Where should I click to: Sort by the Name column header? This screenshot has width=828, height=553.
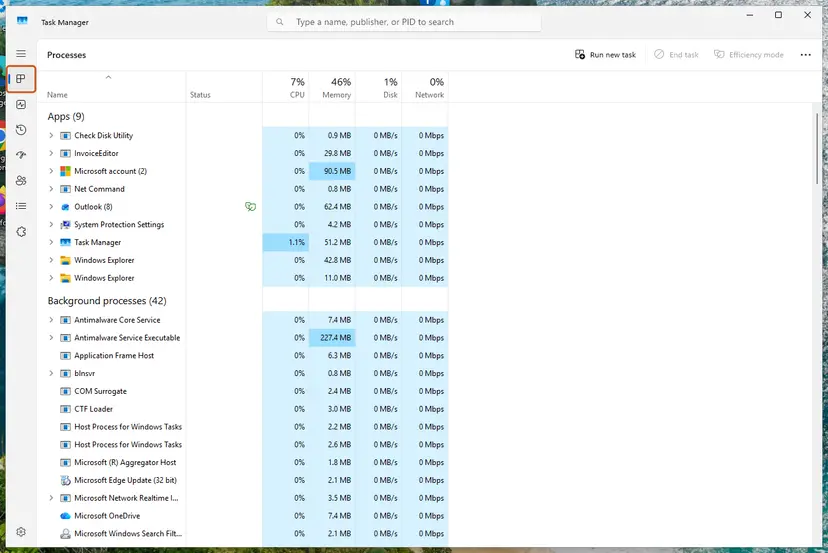(x=112, y=87)
